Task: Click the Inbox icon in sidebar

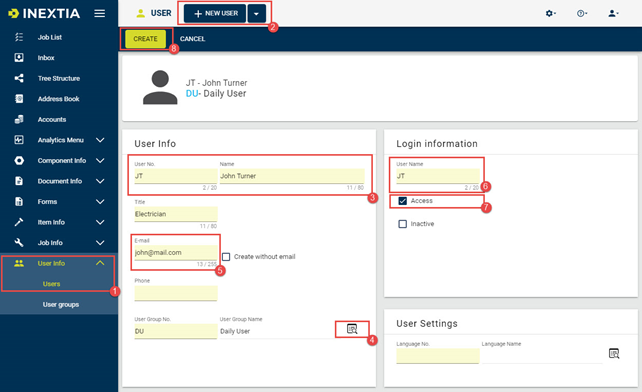Action: tap(19, 58)
